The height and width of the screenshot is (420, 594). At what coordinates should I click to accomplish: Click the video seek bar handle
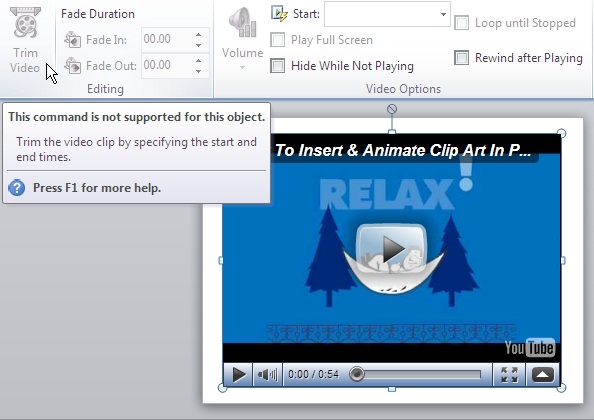pos(356,374)
